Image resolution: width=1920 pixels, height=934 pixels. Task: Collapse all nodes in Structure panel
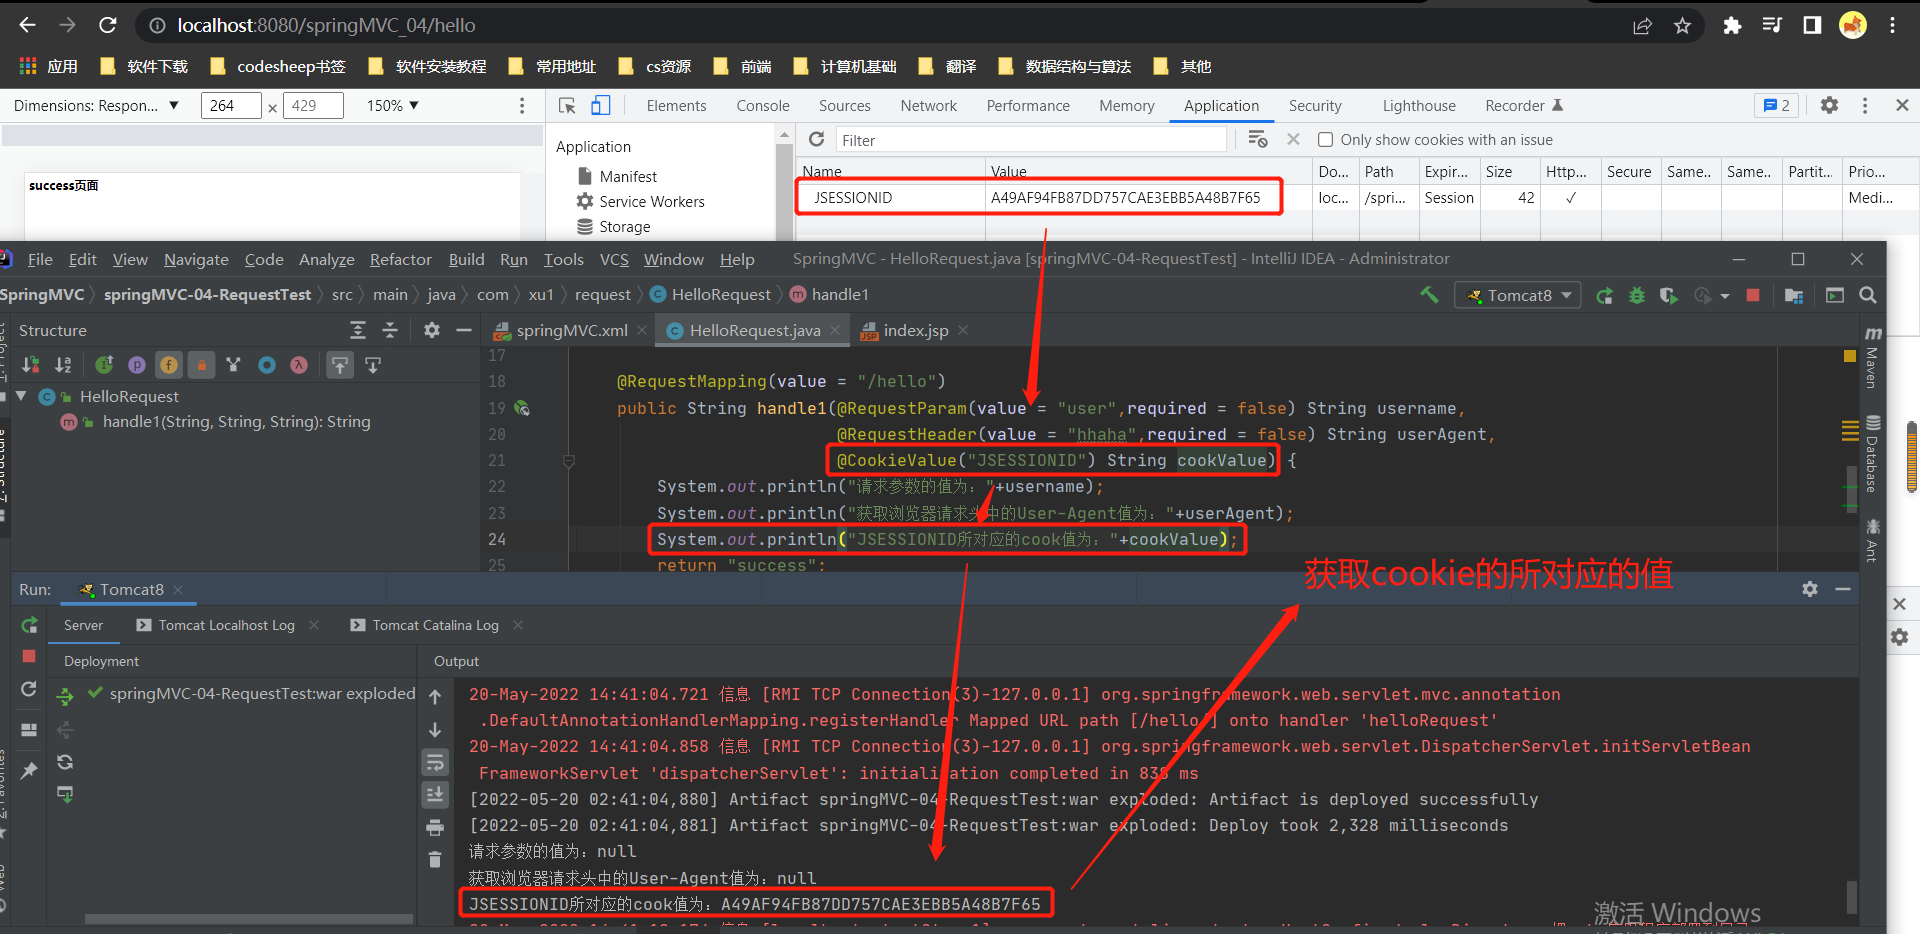390,330
